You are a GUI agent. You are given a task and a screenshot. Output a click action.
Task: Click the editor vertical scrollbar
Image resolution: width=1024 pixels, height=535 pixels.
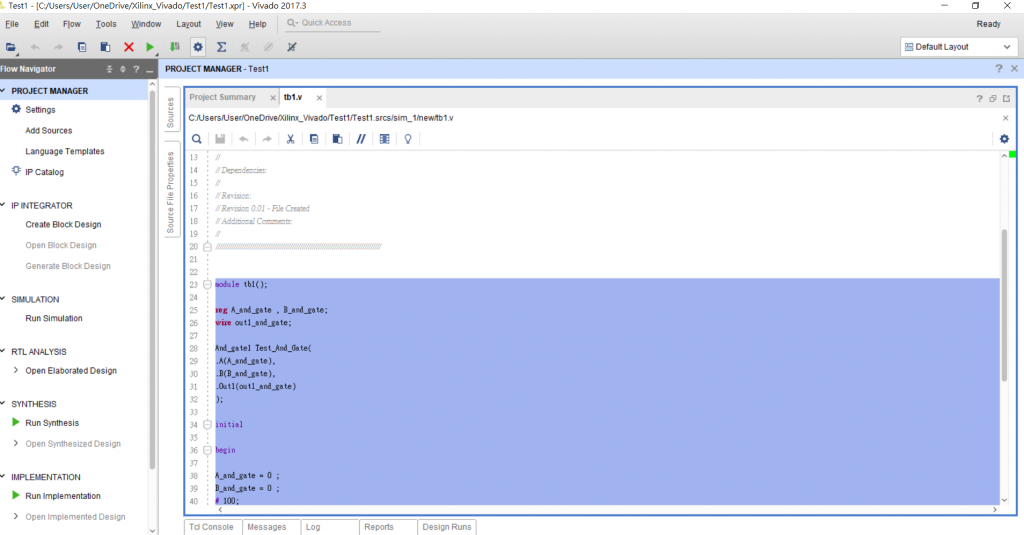pyautogui.click(x=1004, y=307)
